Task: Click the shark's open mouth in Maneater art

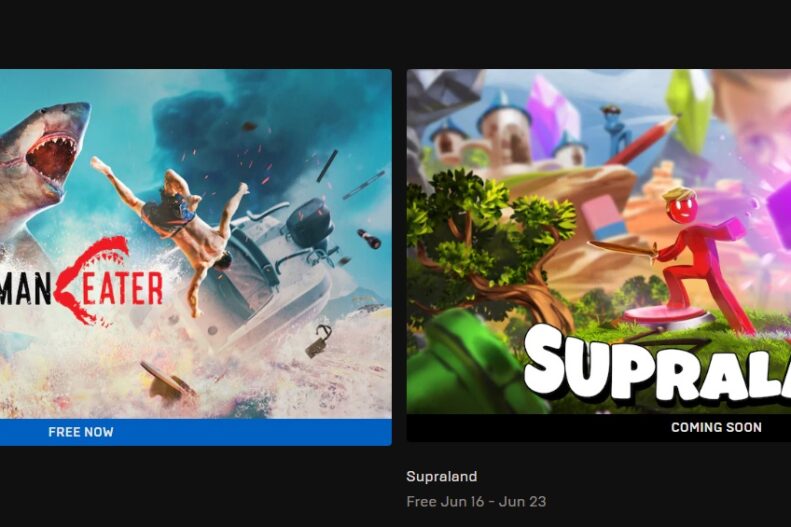Action: tap(51, 156)
